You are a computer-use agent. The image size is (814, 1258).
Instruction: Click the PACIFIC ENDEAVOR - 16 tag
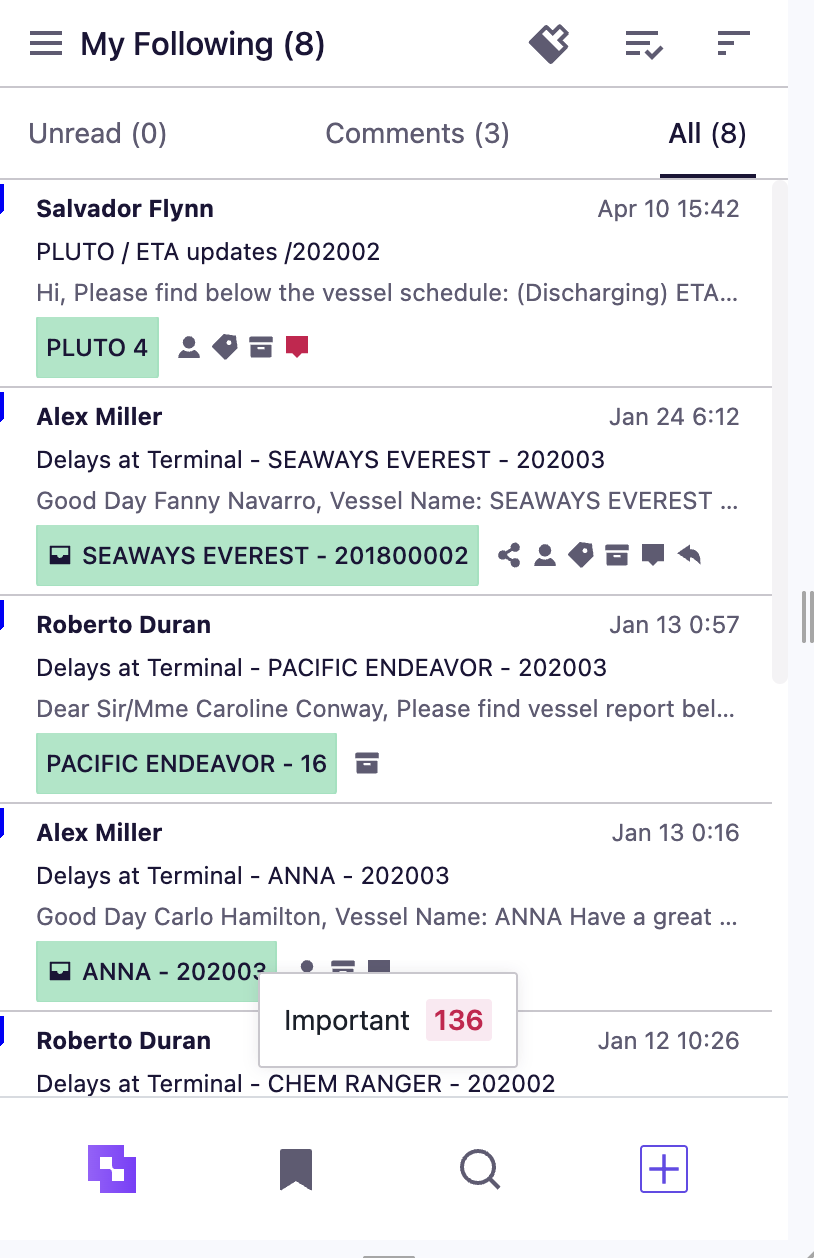pyautogui.click(x=186, y=763)
